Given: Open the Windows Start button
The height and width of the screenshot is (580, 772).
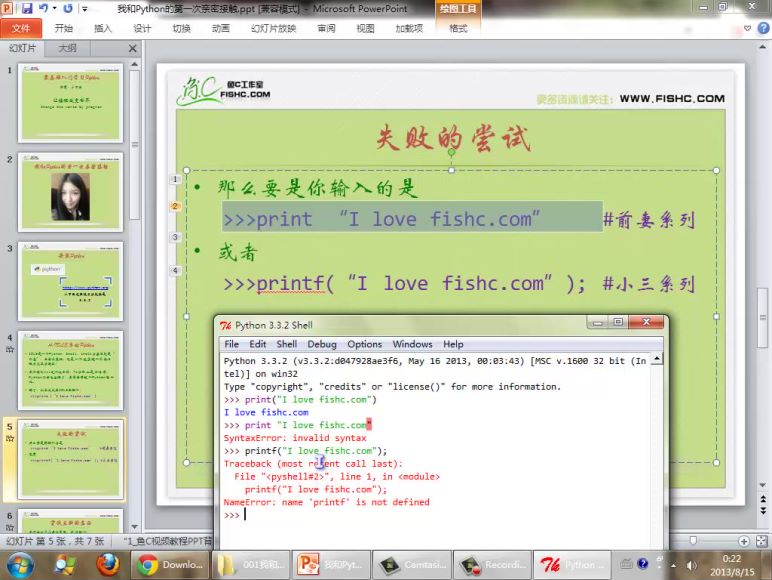Looking at the screenshot, I should point(20,565).
